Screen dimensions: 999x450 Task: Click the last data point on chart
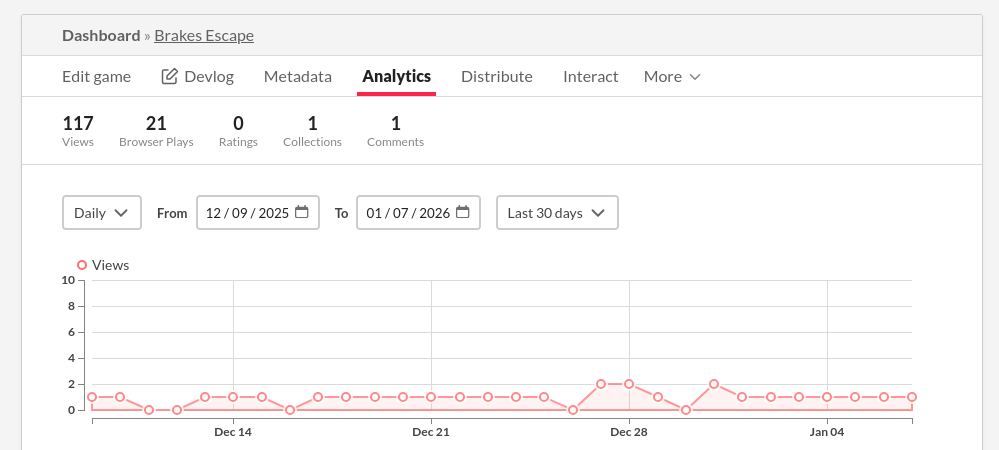point(912,397)
